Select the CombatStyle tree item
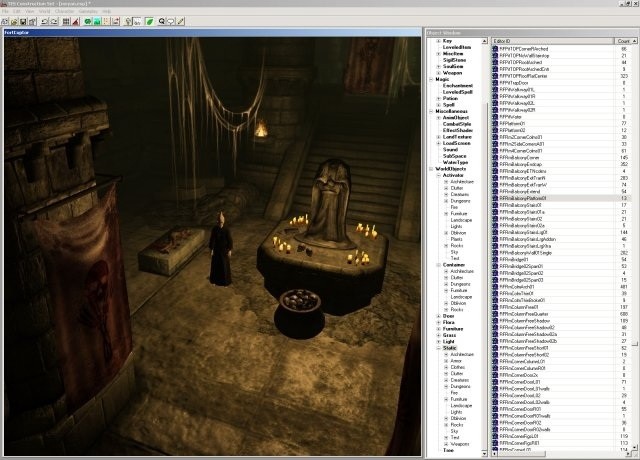This screenshot has height=460, width=640. 455,125
